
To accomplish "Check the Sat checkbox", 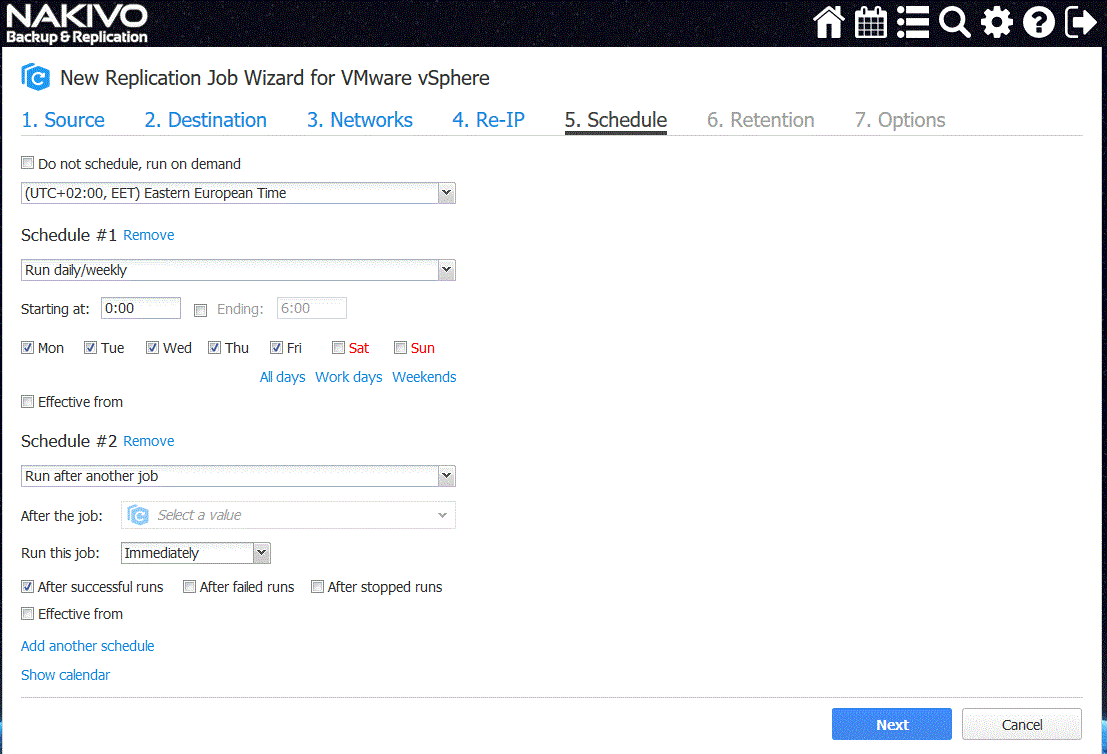I will [338, 347].
